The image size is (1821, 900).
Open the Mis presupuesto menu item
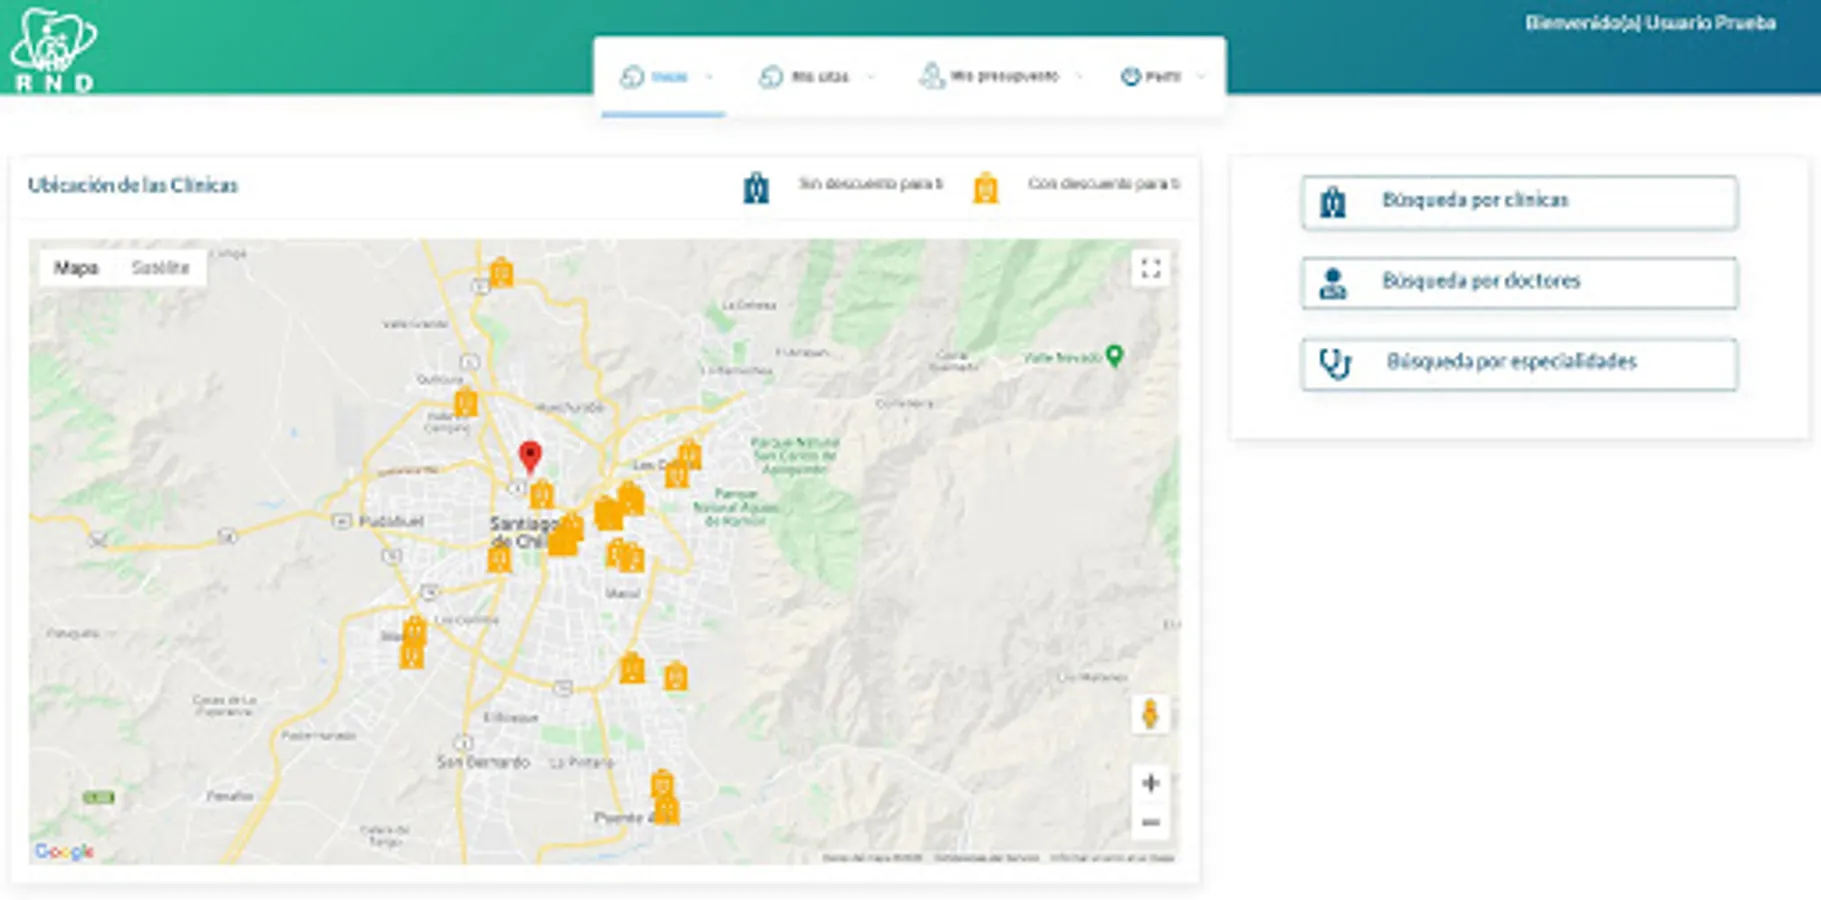[1003, 76]
